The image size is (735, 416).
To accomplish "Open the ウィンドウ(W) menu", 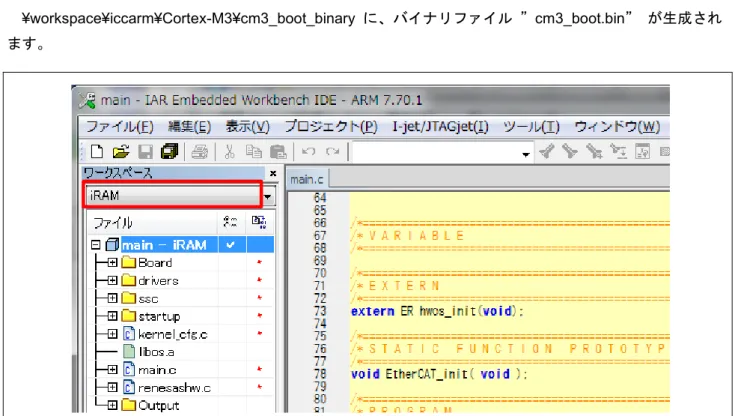I will point(617,127).
